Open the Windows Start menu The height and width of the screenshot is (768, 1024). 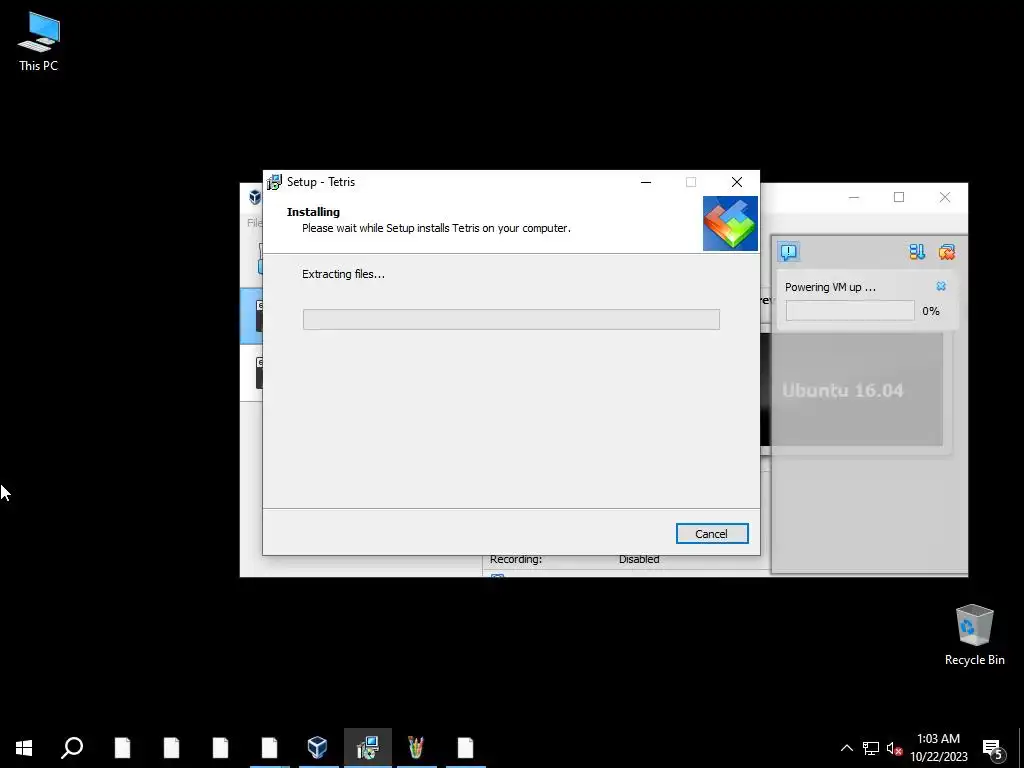click(x=24, y=747)
